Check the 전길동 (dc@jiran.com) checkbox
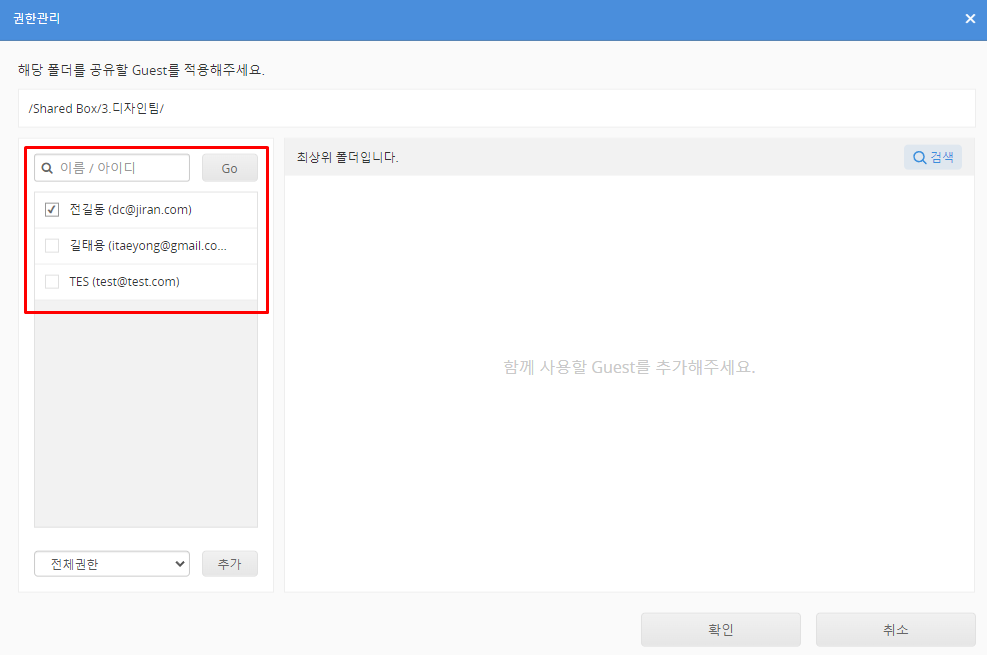 click(x=52, y=210)
